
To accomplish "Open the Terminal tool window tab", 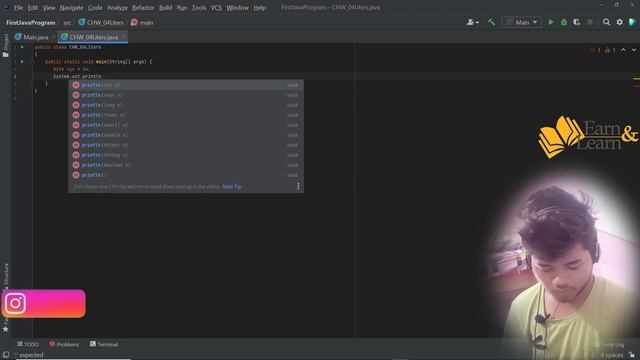I will tap(104, 344).
